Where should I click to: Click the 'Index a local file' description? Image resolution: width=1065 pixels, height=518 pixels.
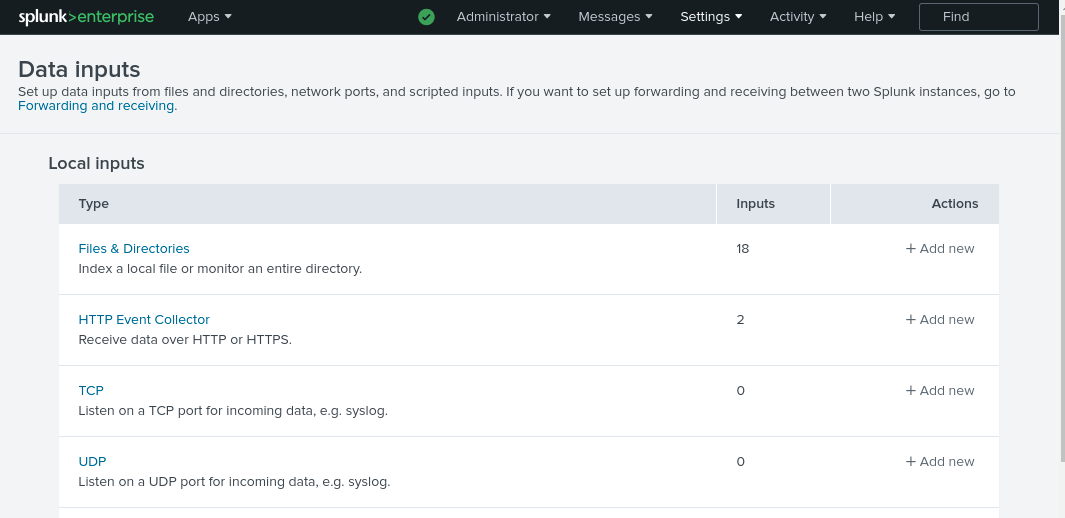coord(220,269)
